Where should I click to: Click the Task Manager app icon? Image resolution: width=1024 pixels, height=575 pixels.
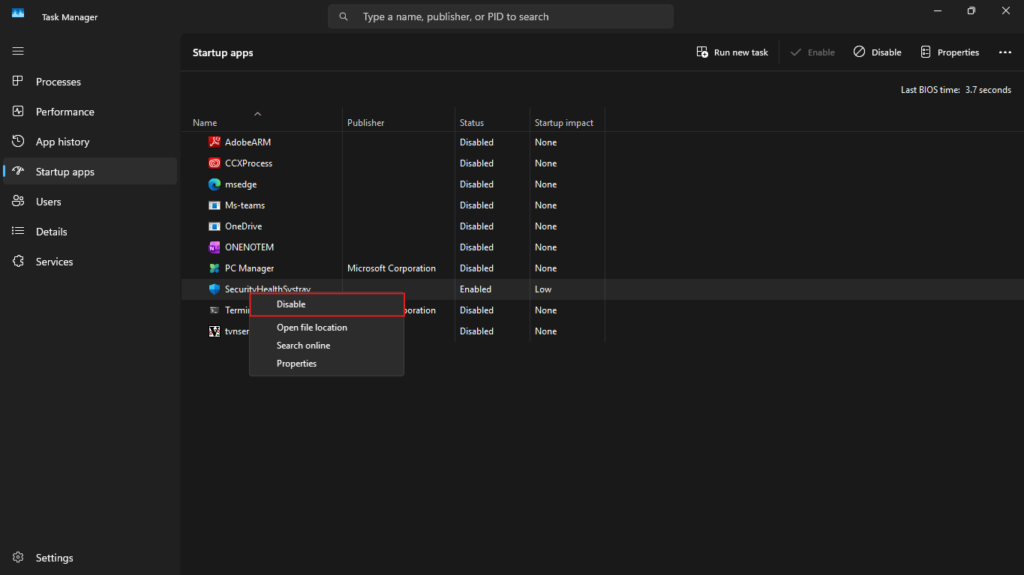[x=18, y=14]
